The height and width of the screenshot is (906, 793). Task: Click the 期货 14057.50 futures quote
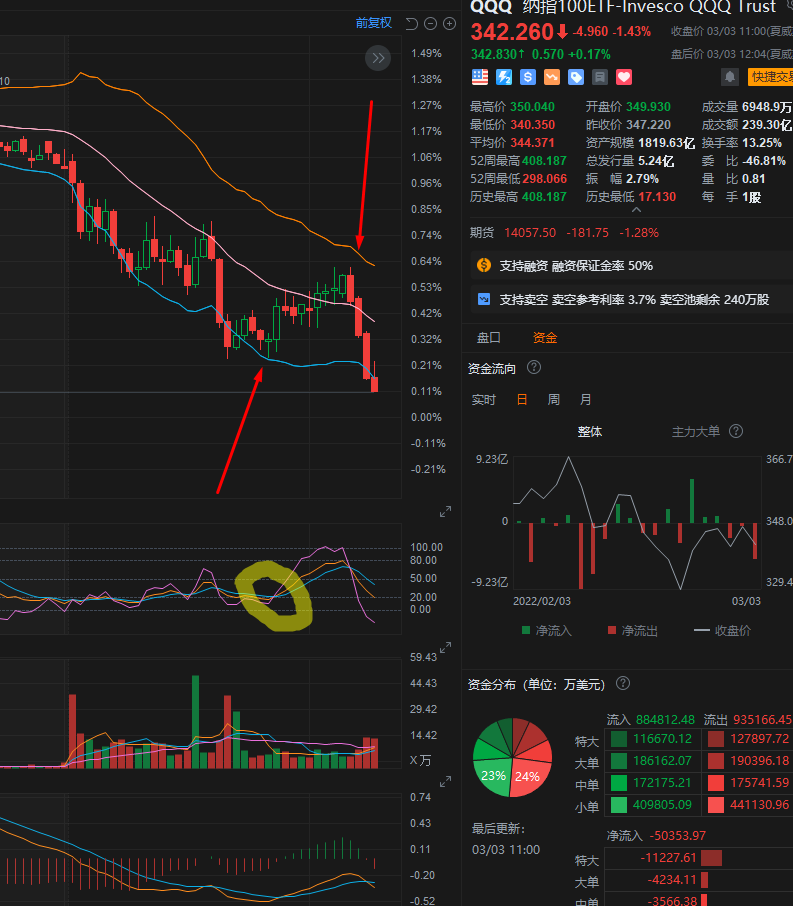pyautogui.click(x=564, y=233)
